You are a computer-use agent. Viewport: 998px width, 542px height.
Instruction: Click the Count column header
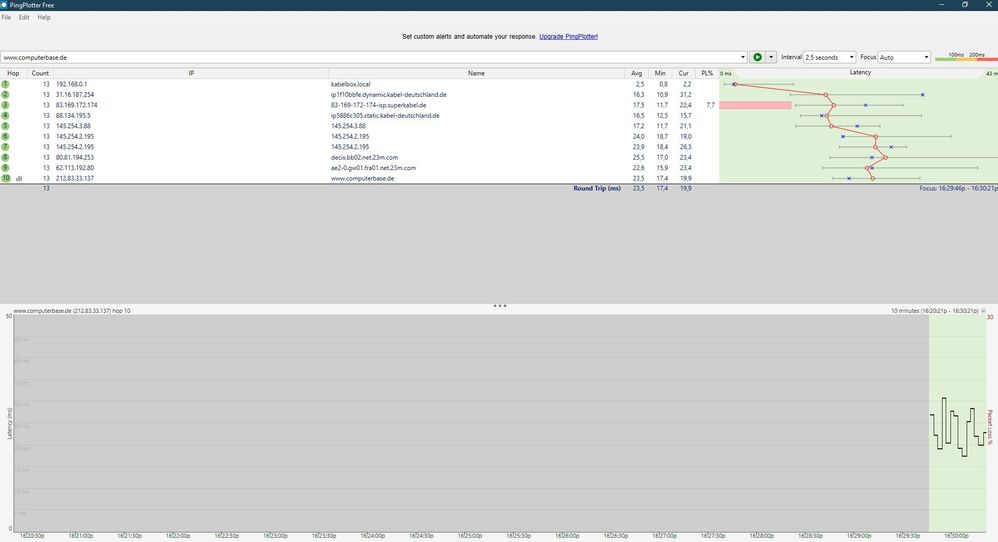40,73
